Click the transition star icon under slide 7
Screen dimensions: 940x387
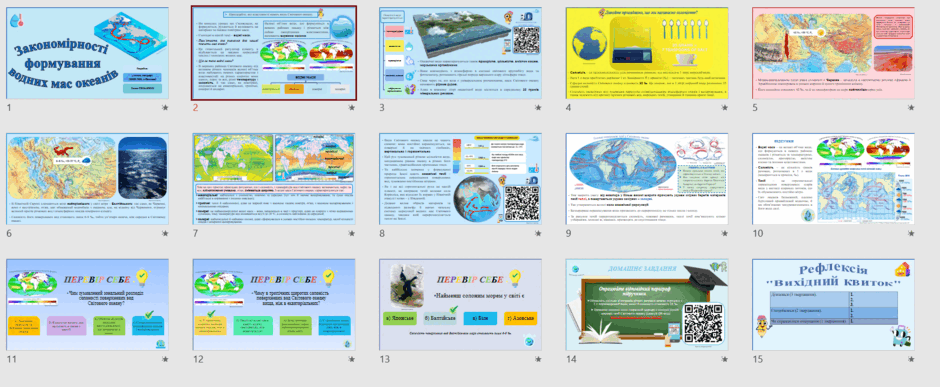pos(352,234)
